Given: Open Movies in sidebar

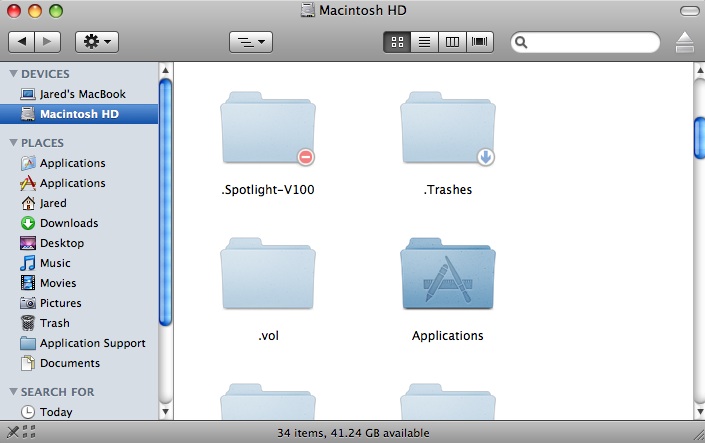Looking at the screenshot, I should point(79,283).
